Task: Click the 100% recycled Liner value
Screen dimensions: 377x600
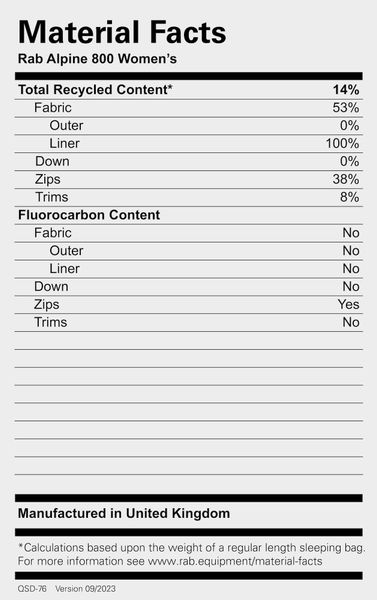Action: [x=343, y=143]
